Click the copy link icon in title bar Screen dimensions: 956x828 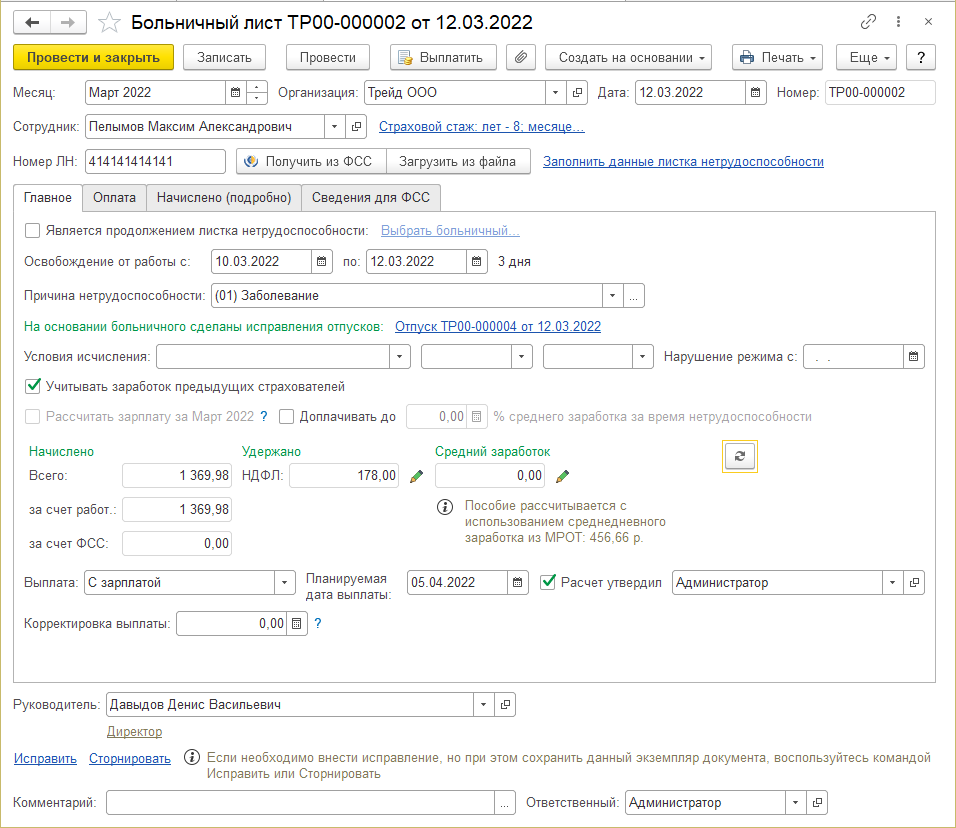(868, 22)
